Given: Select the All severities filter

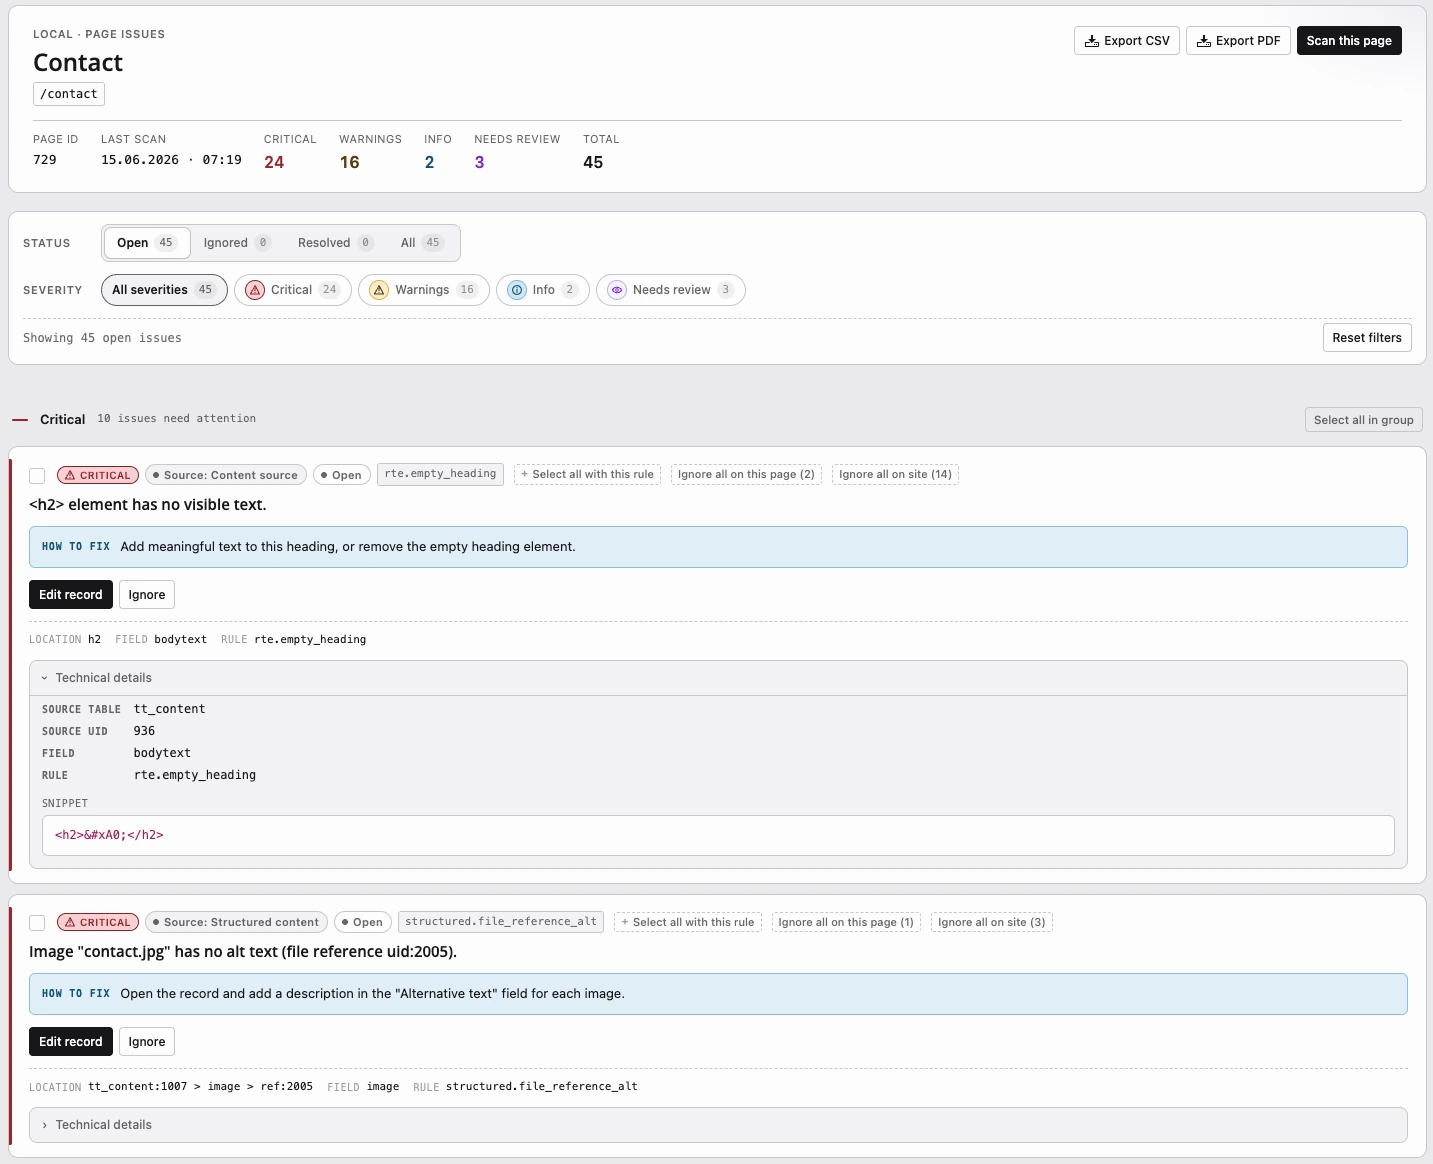Looking at the screenshot, I should [x=164, y=290].
